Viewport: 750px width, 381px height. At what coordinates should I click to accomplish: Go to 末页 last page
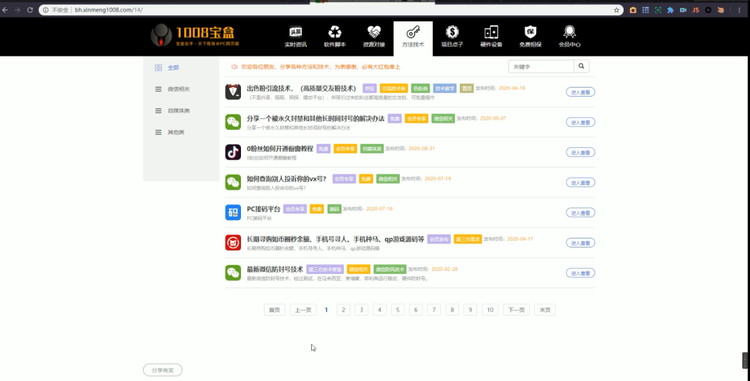point(545,310)
